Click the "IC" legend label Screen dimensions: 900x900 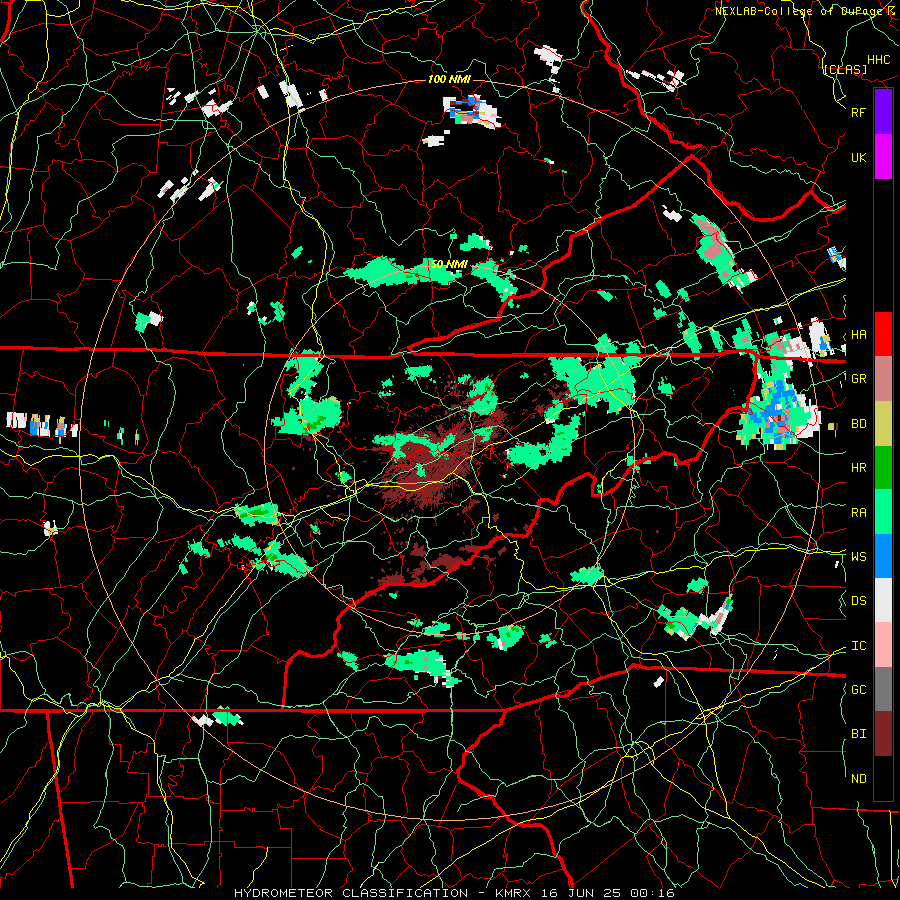click(858, 646)
